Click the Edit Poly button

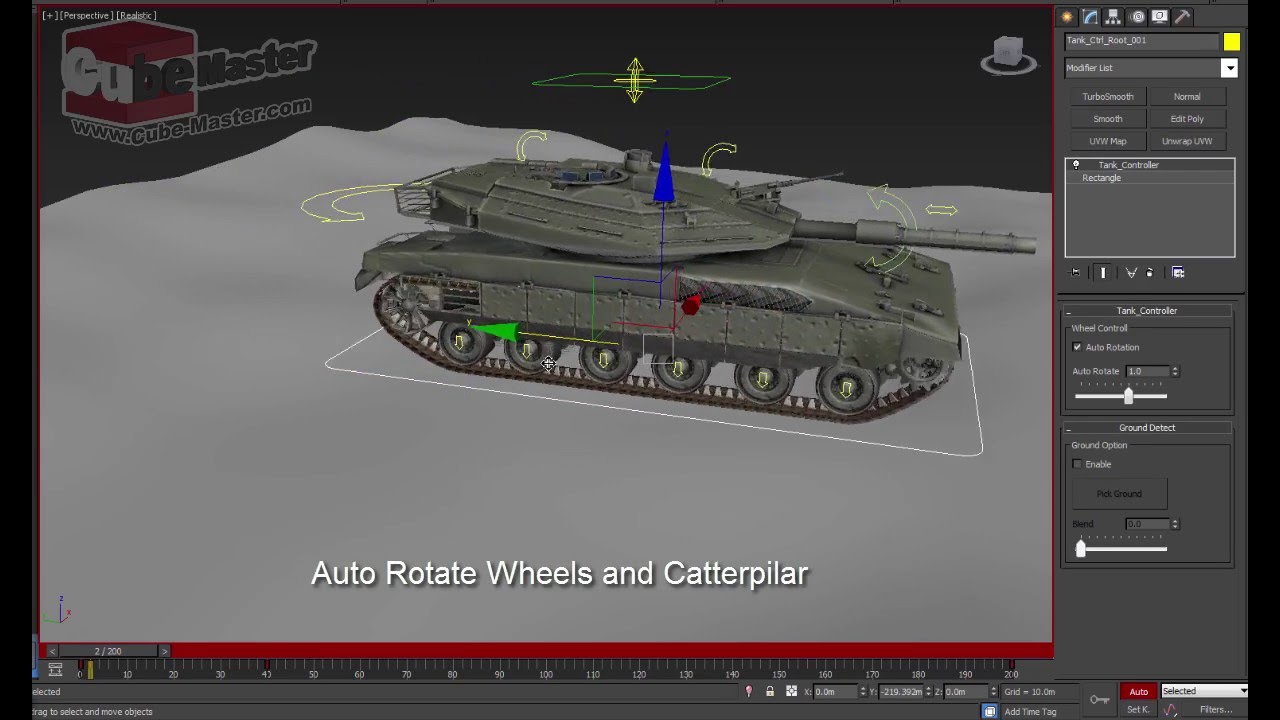[1187, 119]
